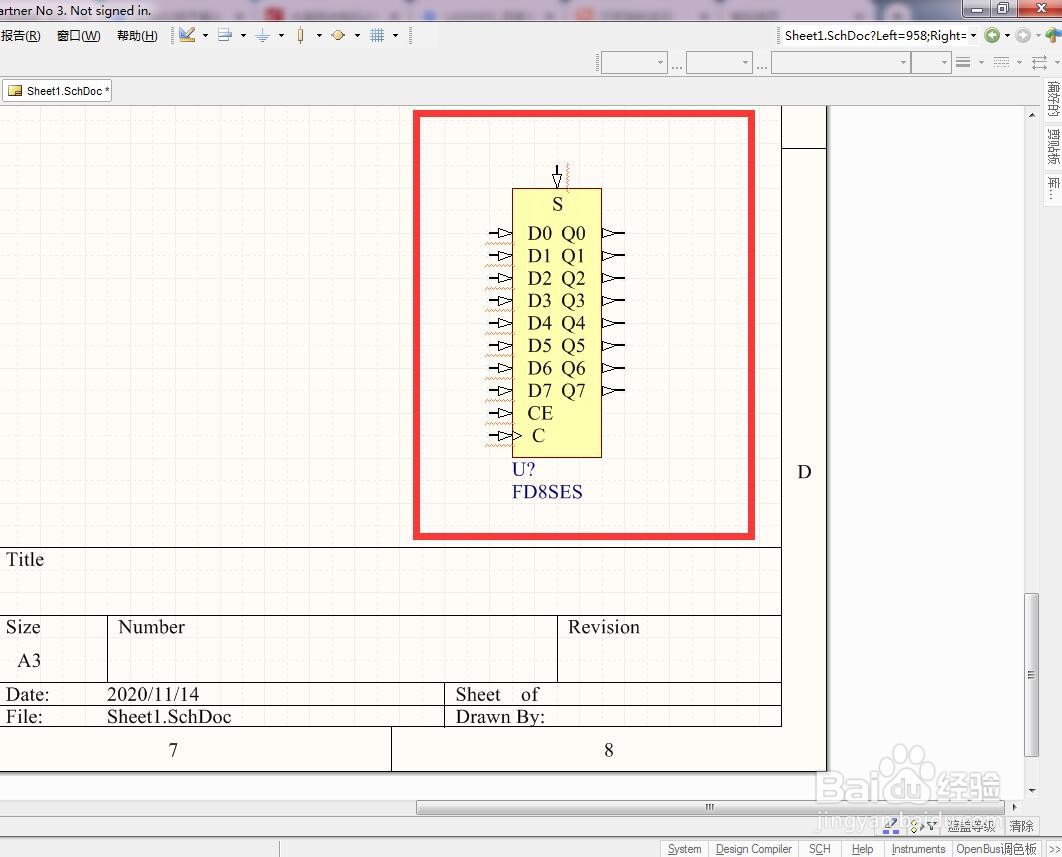The height and width of the screenshot is (857, 1062).
Task: Open the Instruments panel button
Action: click(918, 849)
